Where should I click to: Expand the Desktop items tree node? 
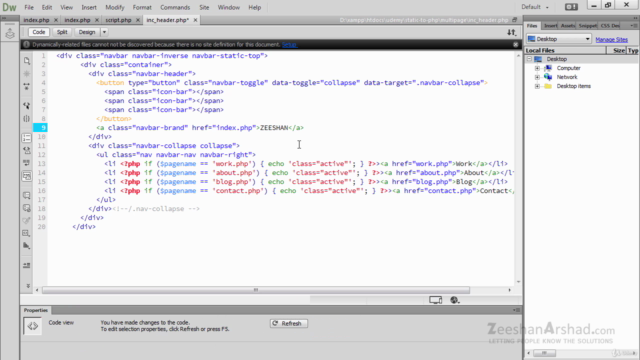[x=537, y=86]
